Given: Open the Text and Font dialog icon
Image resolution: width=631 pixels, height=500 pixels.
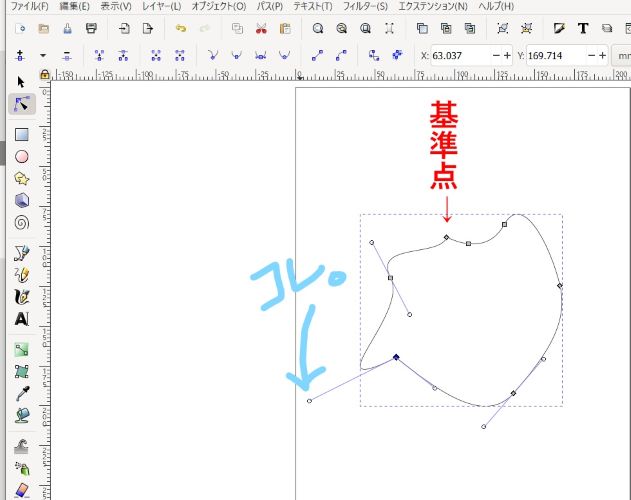Looking at the screenshot, I should pyautogui.click(x=583, y=28).
